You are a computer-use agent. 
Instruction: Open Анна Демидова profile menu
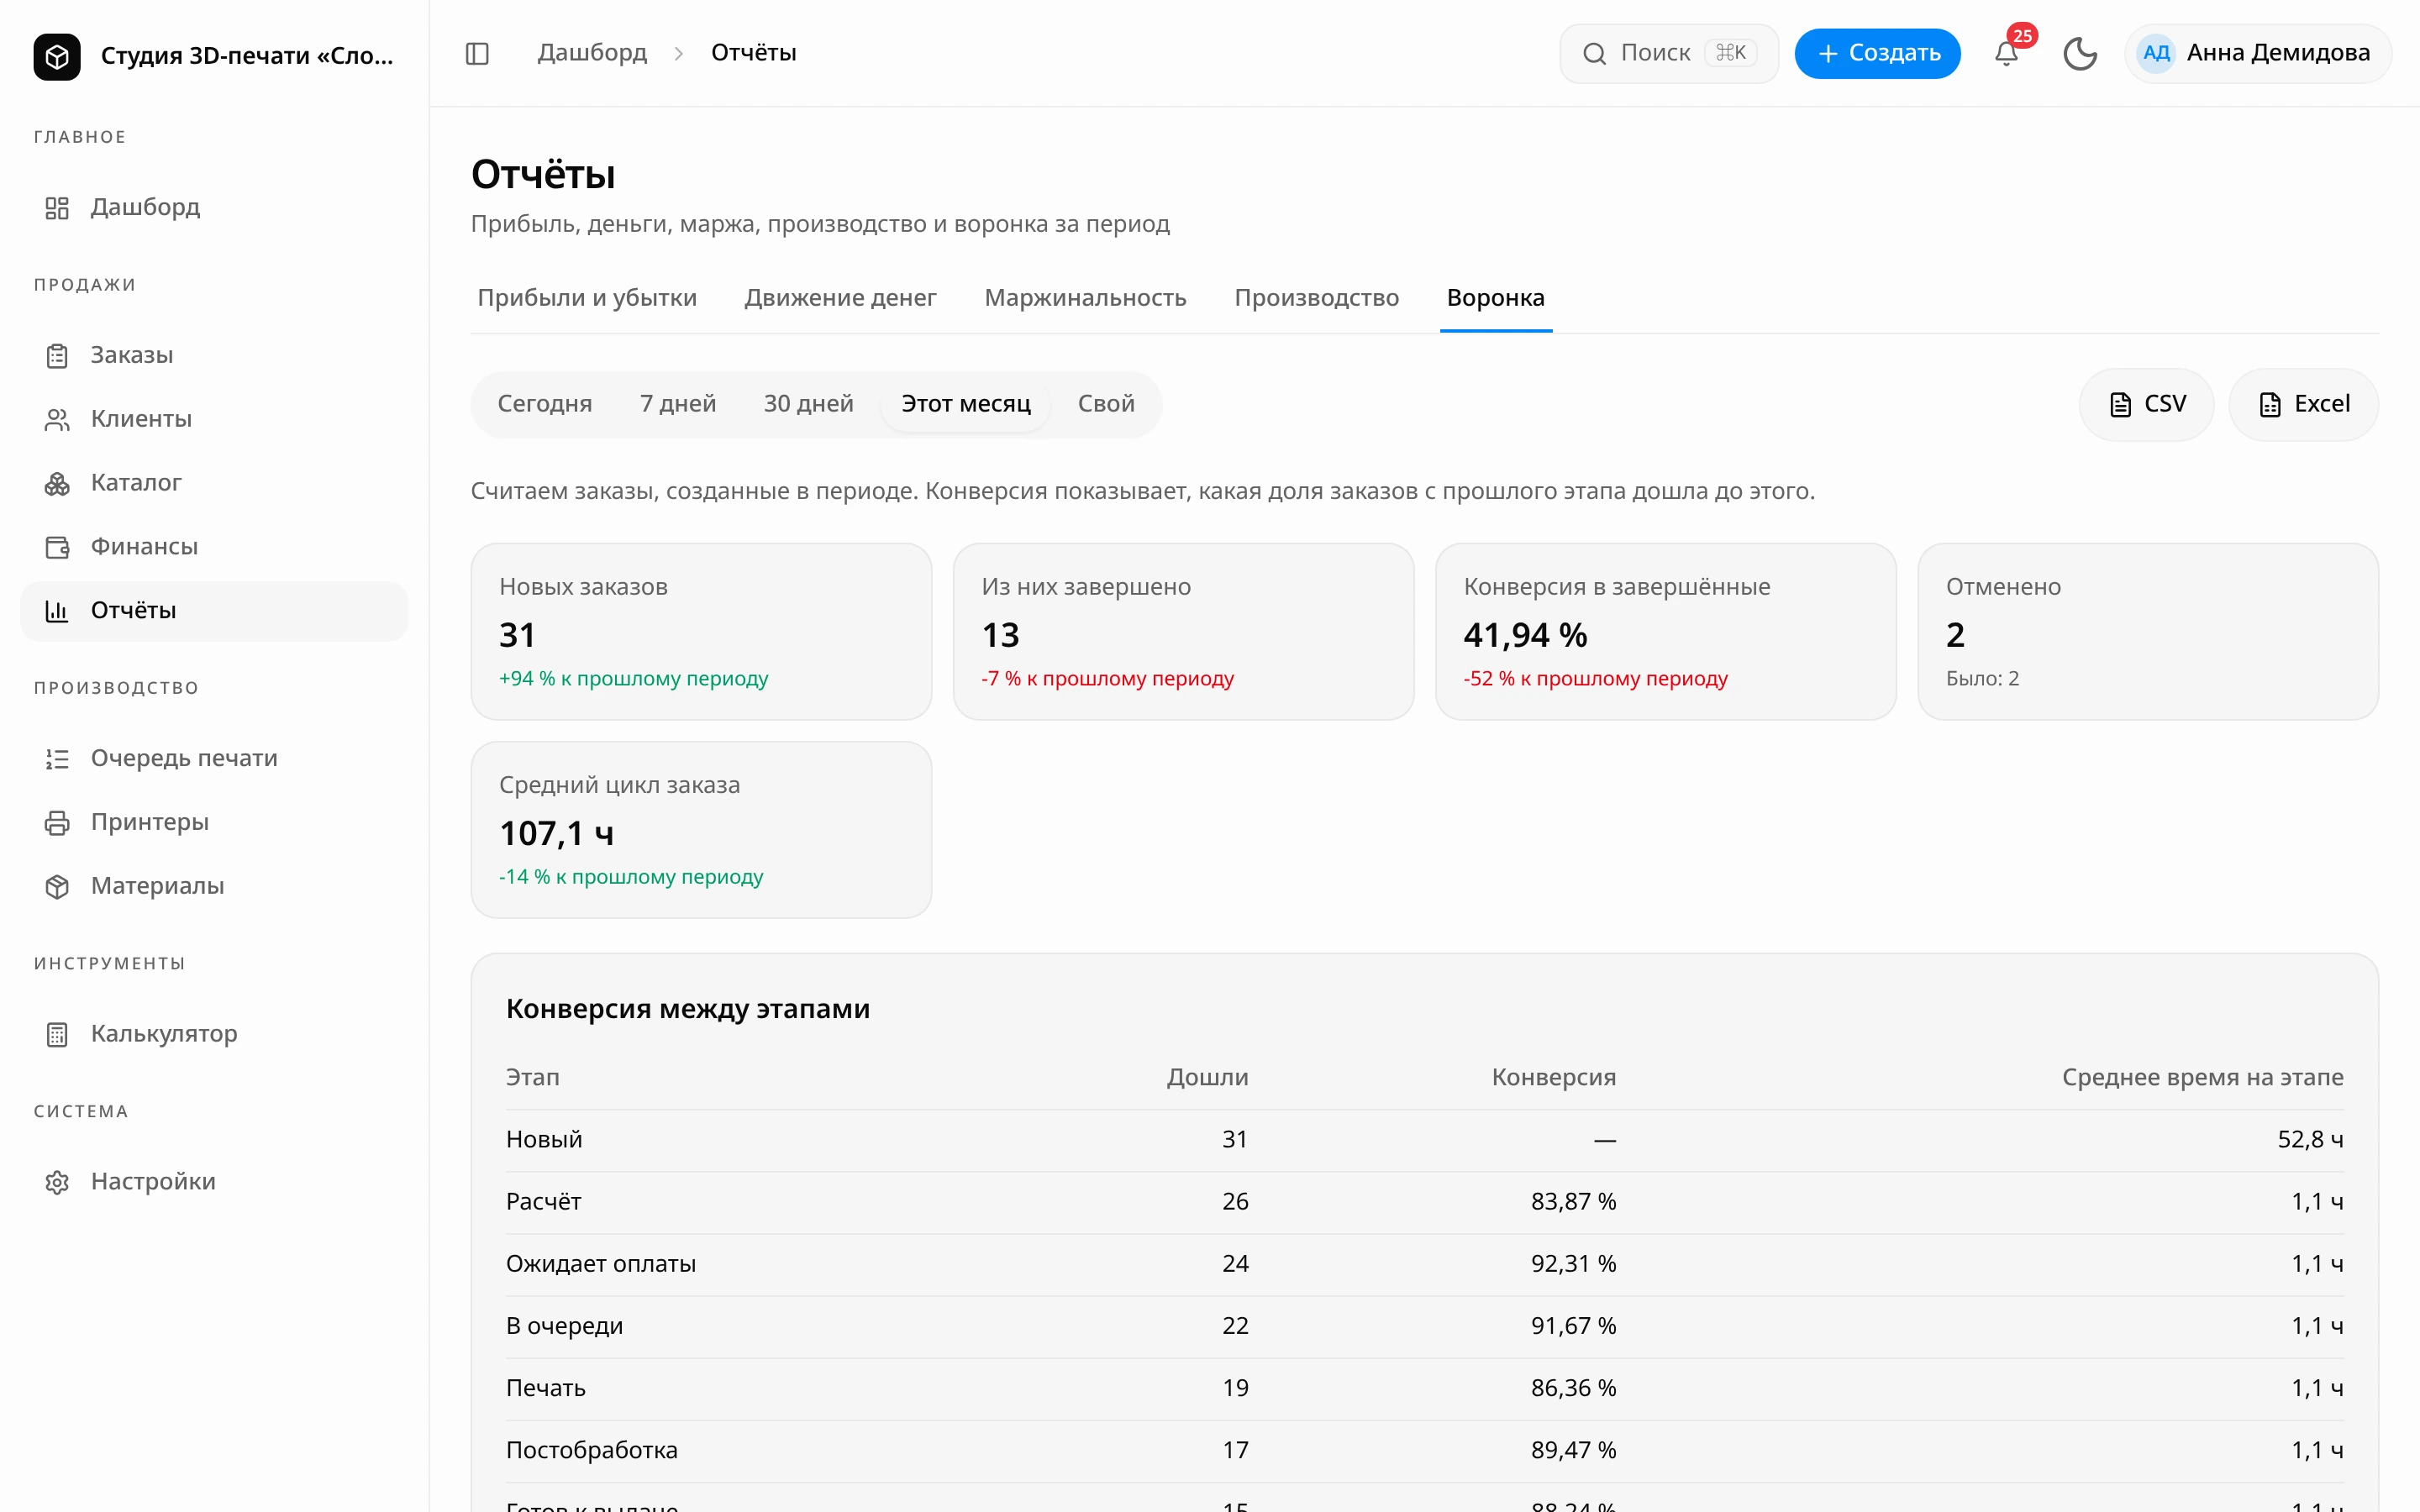click(x=2258, y=53)
